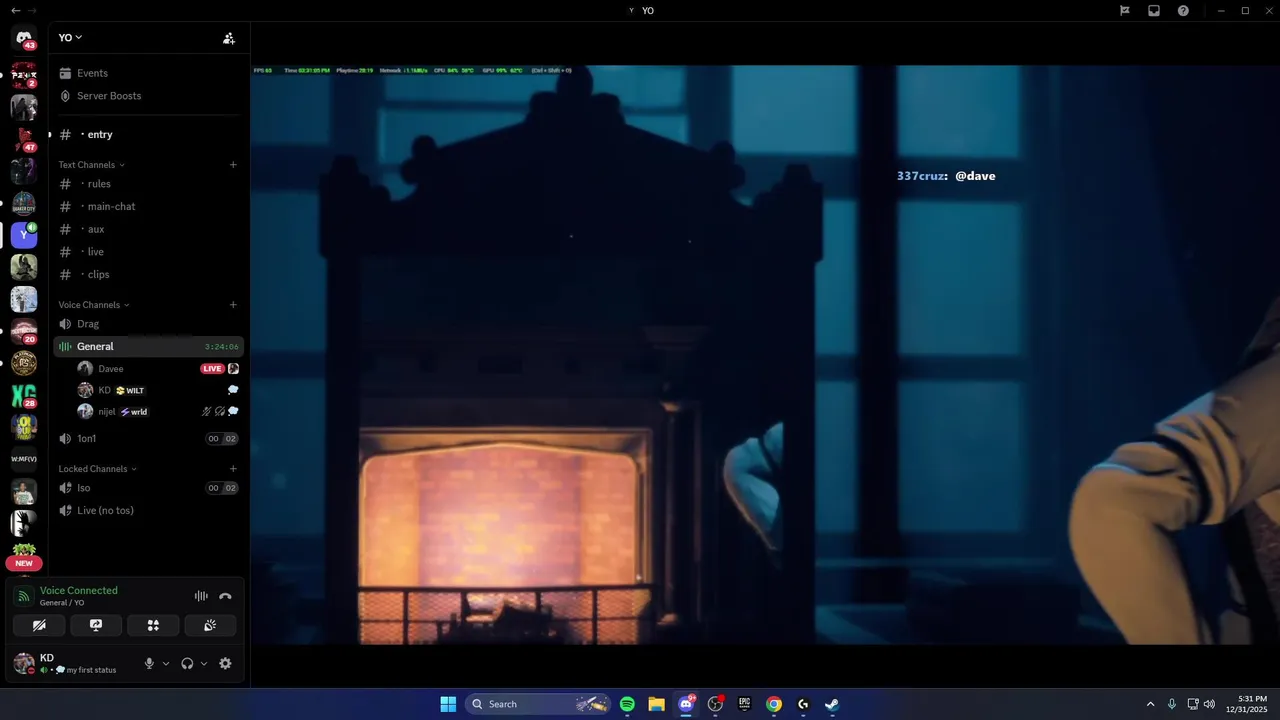The width and height of the screenshot is (1280, 720).
Task: Open the Voice Connected signal icon
Action: (24, 596)
